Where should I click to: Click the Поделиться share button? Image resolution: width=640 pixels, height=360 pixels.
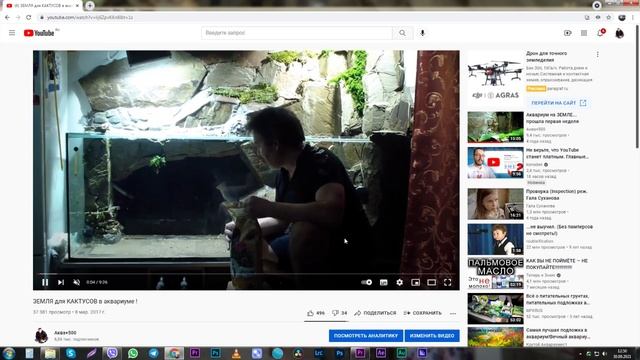point(375,313)
